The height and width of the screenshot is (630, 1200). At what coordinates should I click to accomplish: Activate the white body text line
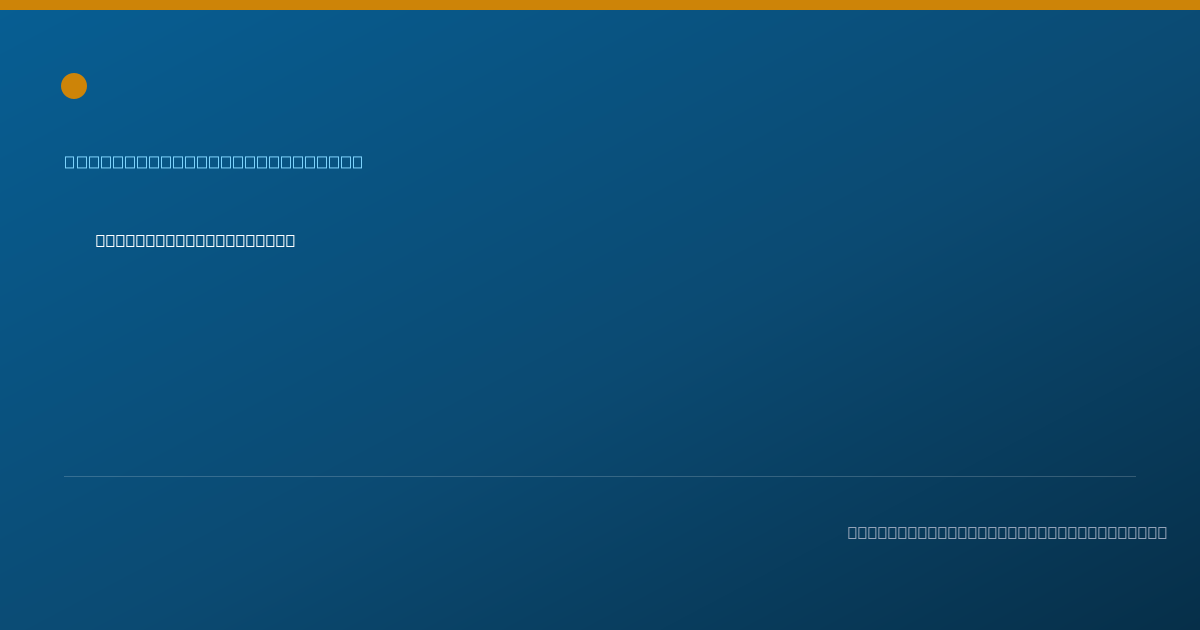195,240
